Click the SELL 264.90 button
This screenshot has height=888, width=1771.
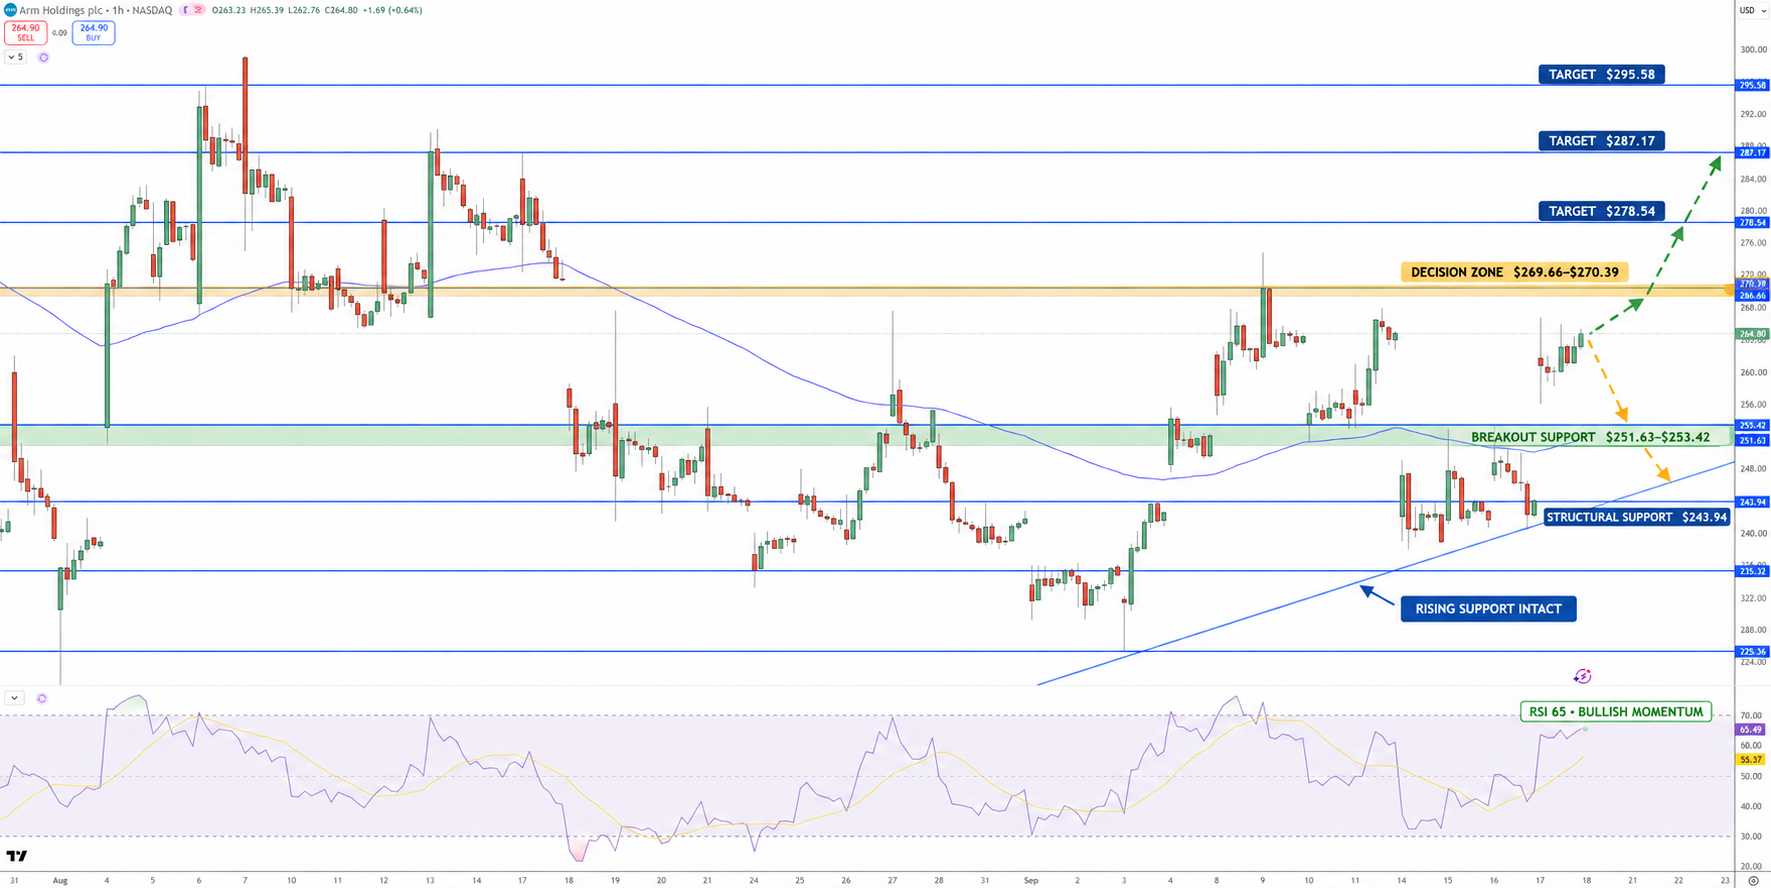tap(25, 33)
